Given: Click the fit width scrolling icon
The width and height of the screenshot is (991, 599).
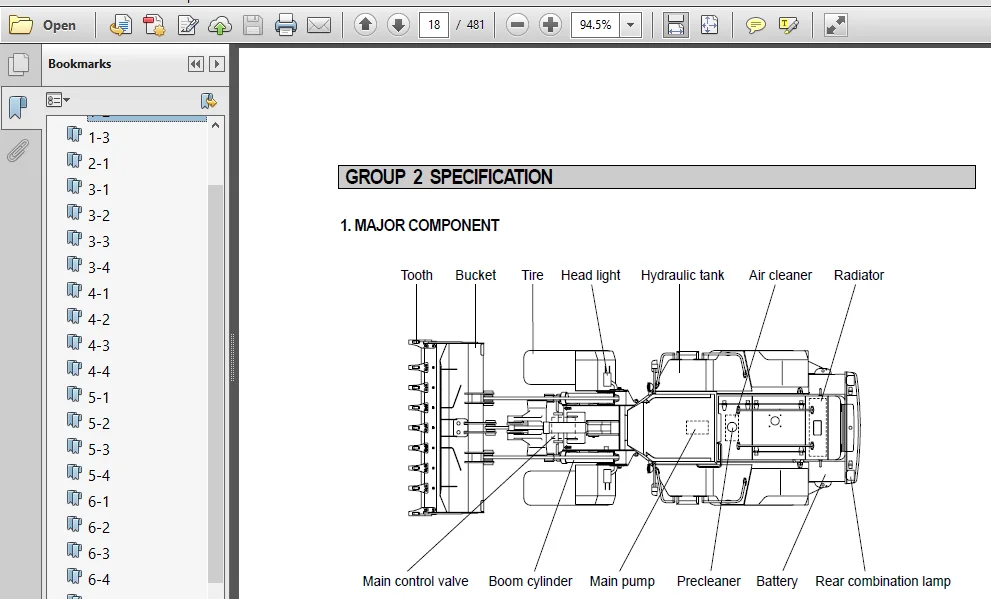Looking at the screenshot, I should pos(676,25).
